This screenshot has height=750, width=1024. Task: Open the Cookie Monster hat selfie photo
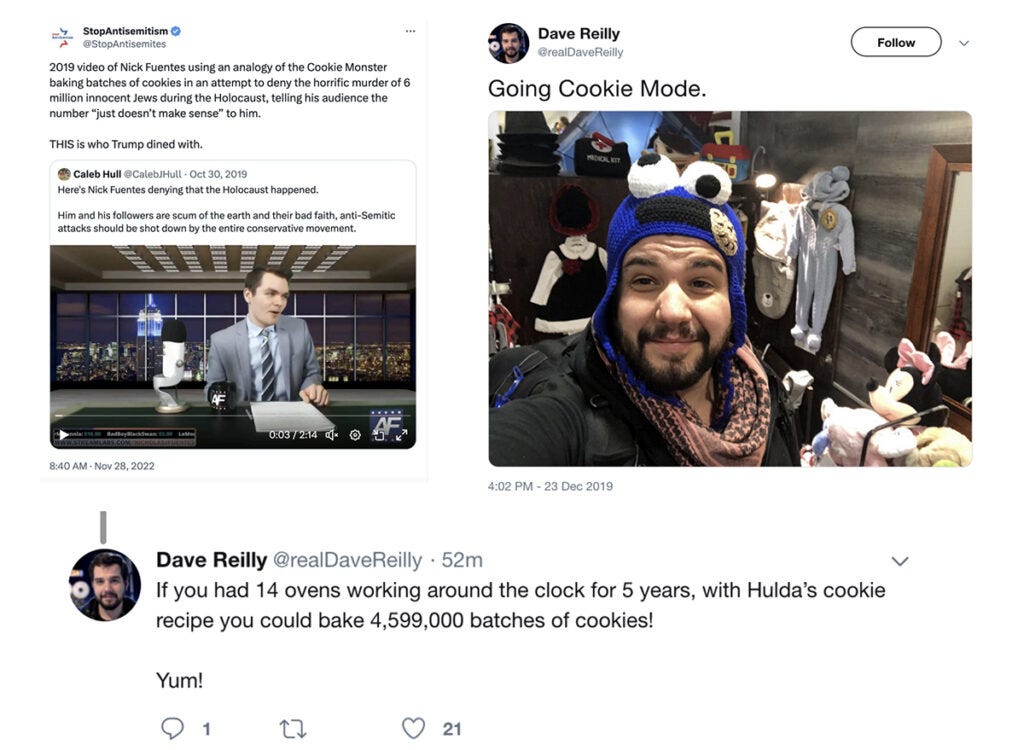tap(730, 288)
